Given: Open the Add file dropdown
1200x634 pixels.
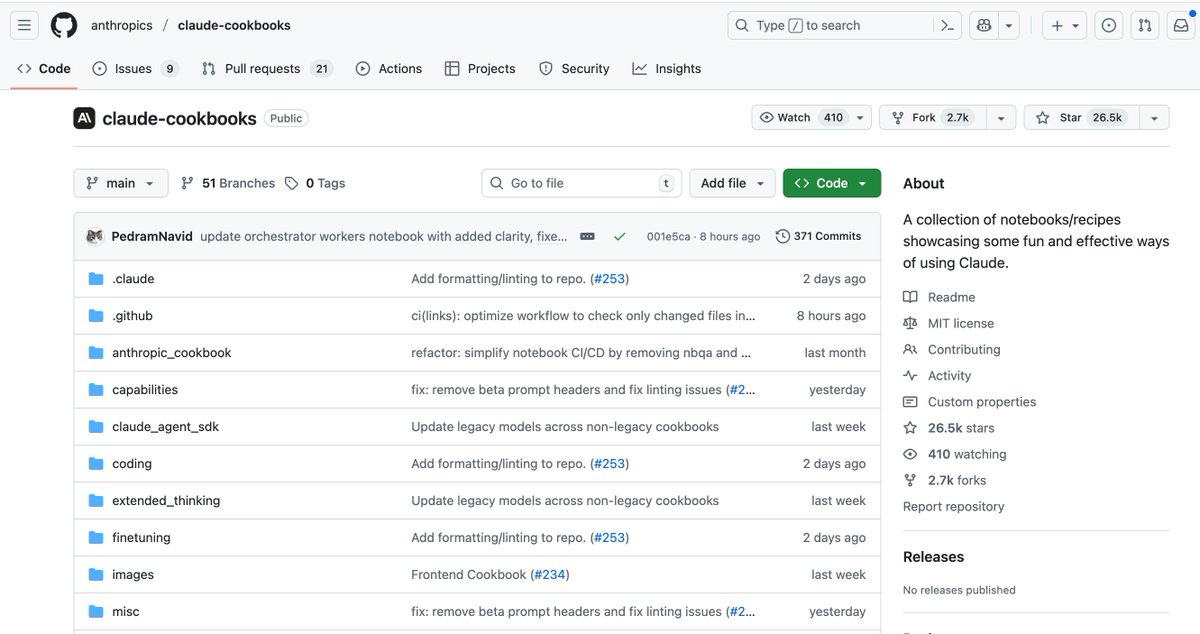Looking at the screenshot, I should tap(732, 183).
